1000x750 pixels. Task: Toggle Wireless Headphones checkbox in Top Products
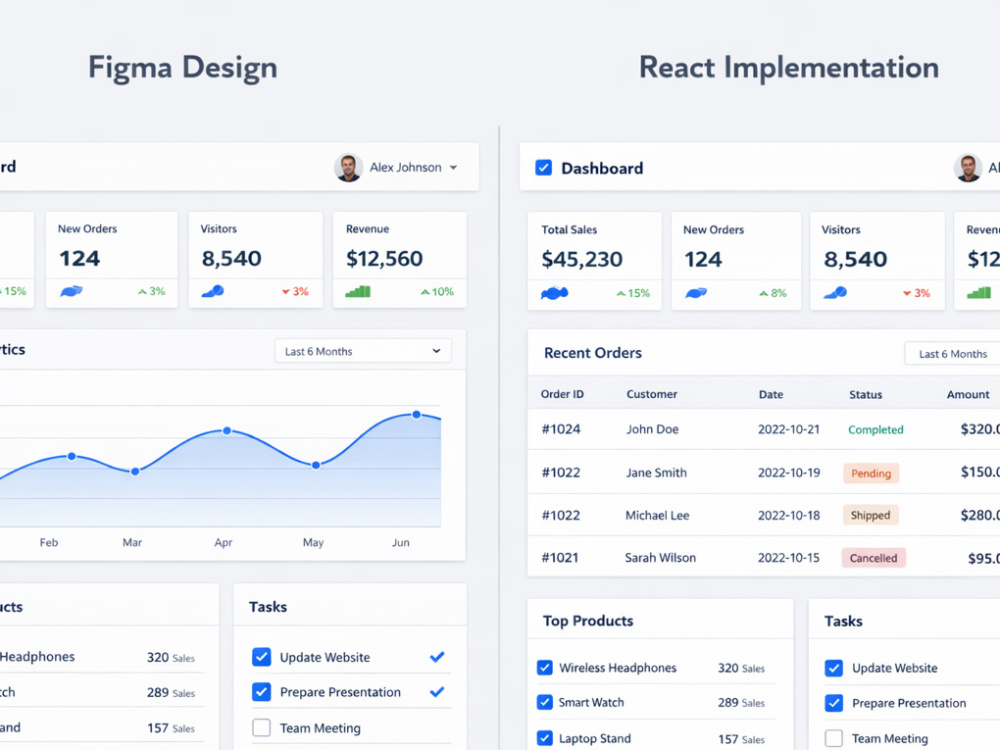point(545,668)
